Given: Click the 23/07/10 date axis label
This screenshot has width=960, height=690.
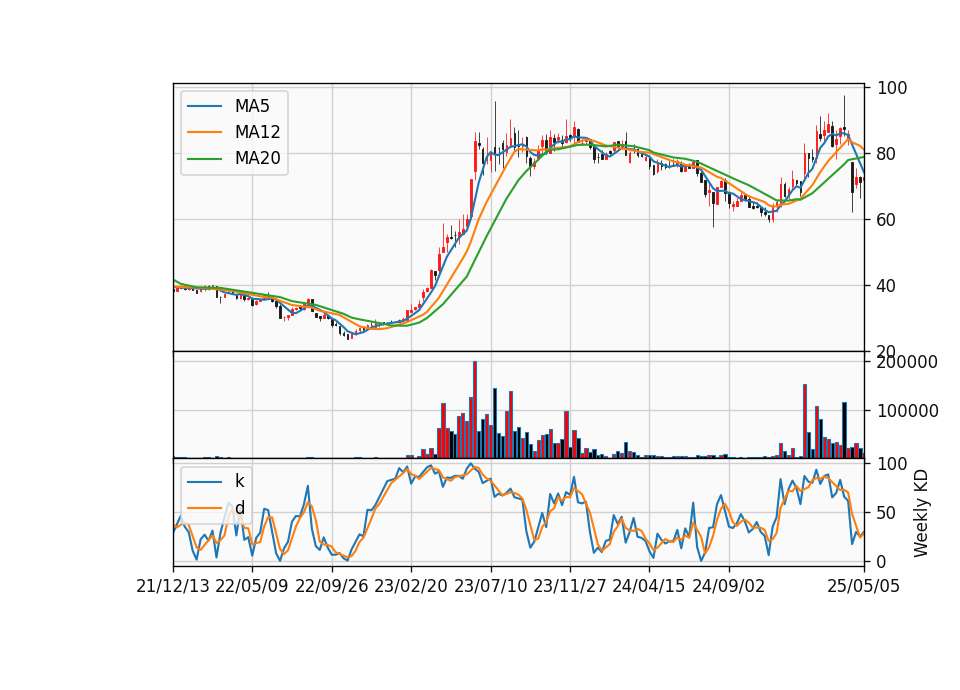Looking at the screenshot, I should pyautogui.click(x=490, y=587).
